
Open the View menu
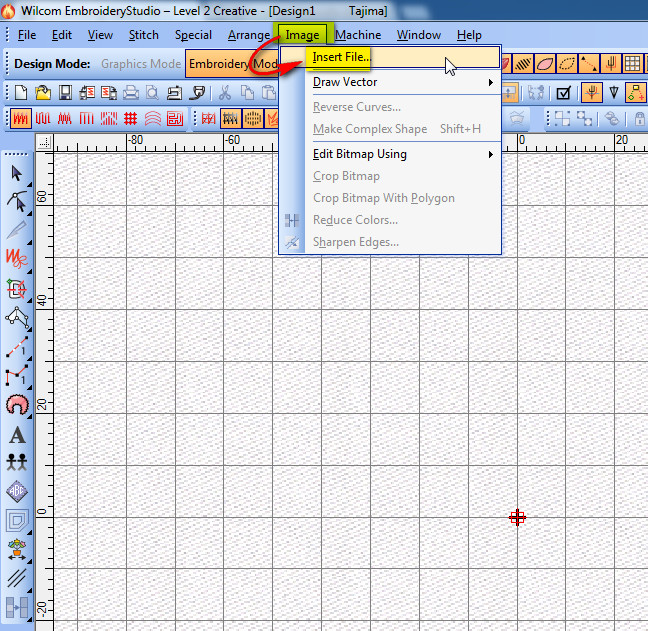(x=100, y=35)
